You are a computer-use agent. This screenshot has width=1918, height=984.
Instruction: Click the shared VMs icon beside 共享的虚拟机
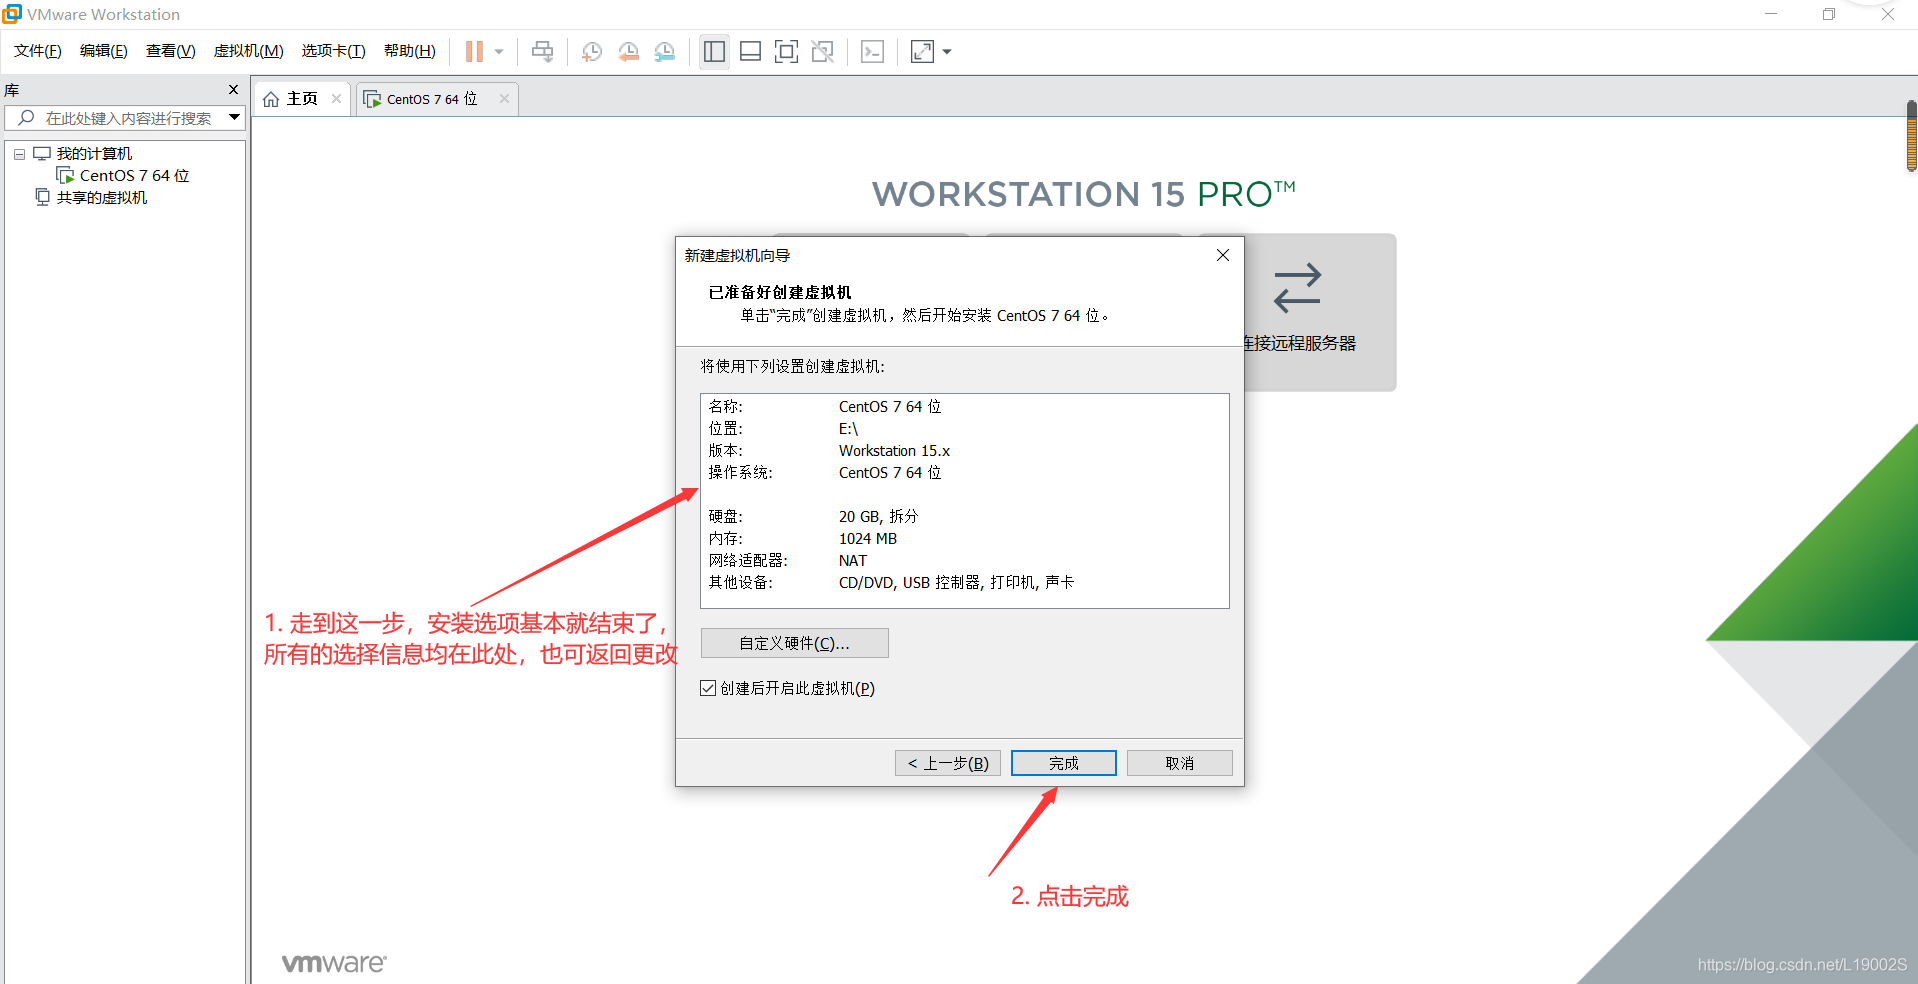point(42,198)
